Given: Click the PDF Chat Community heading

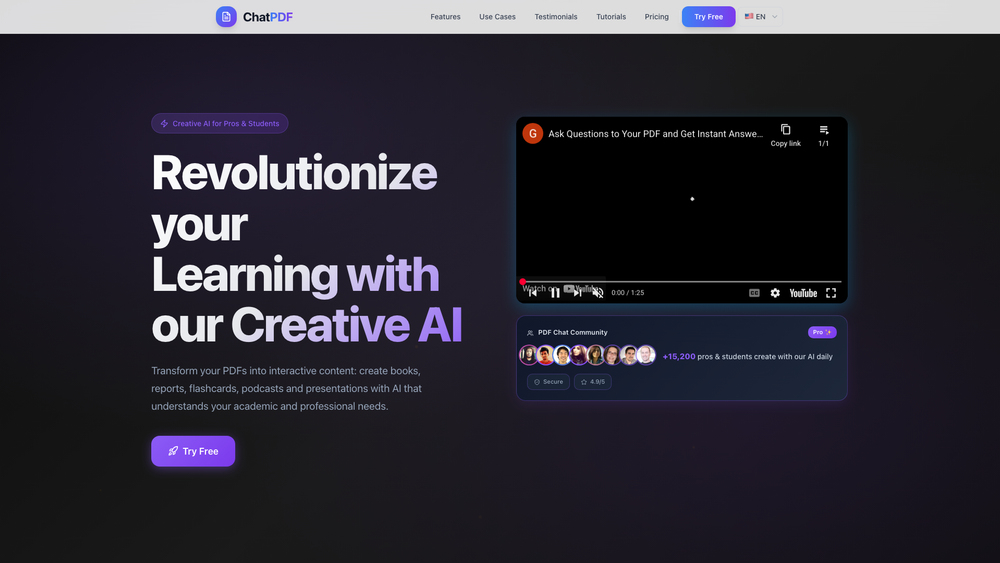Looking at the screenshot, I should [573, 332].
